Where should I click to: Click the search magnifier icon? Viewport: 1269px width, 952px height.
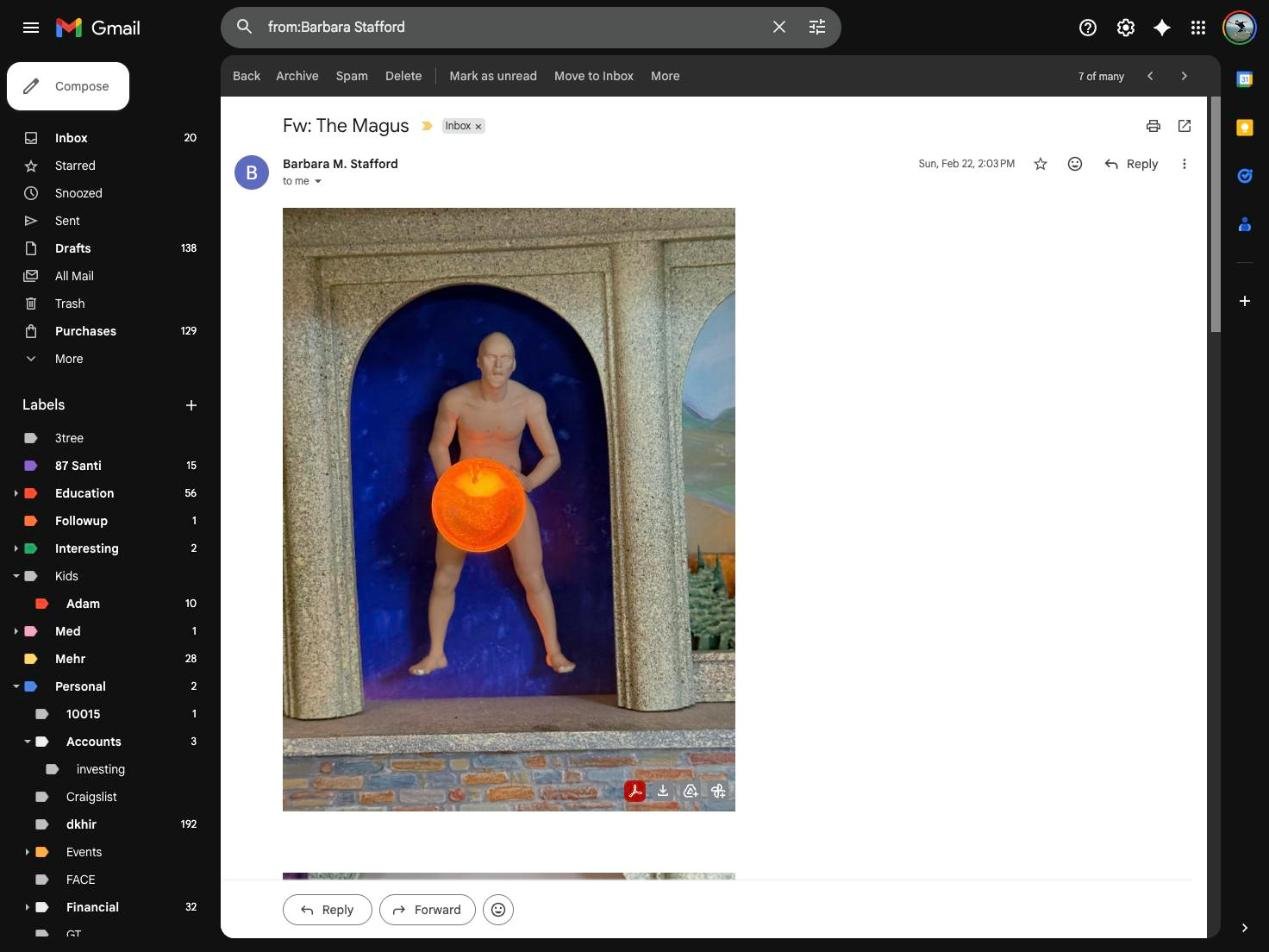point(244,27)
